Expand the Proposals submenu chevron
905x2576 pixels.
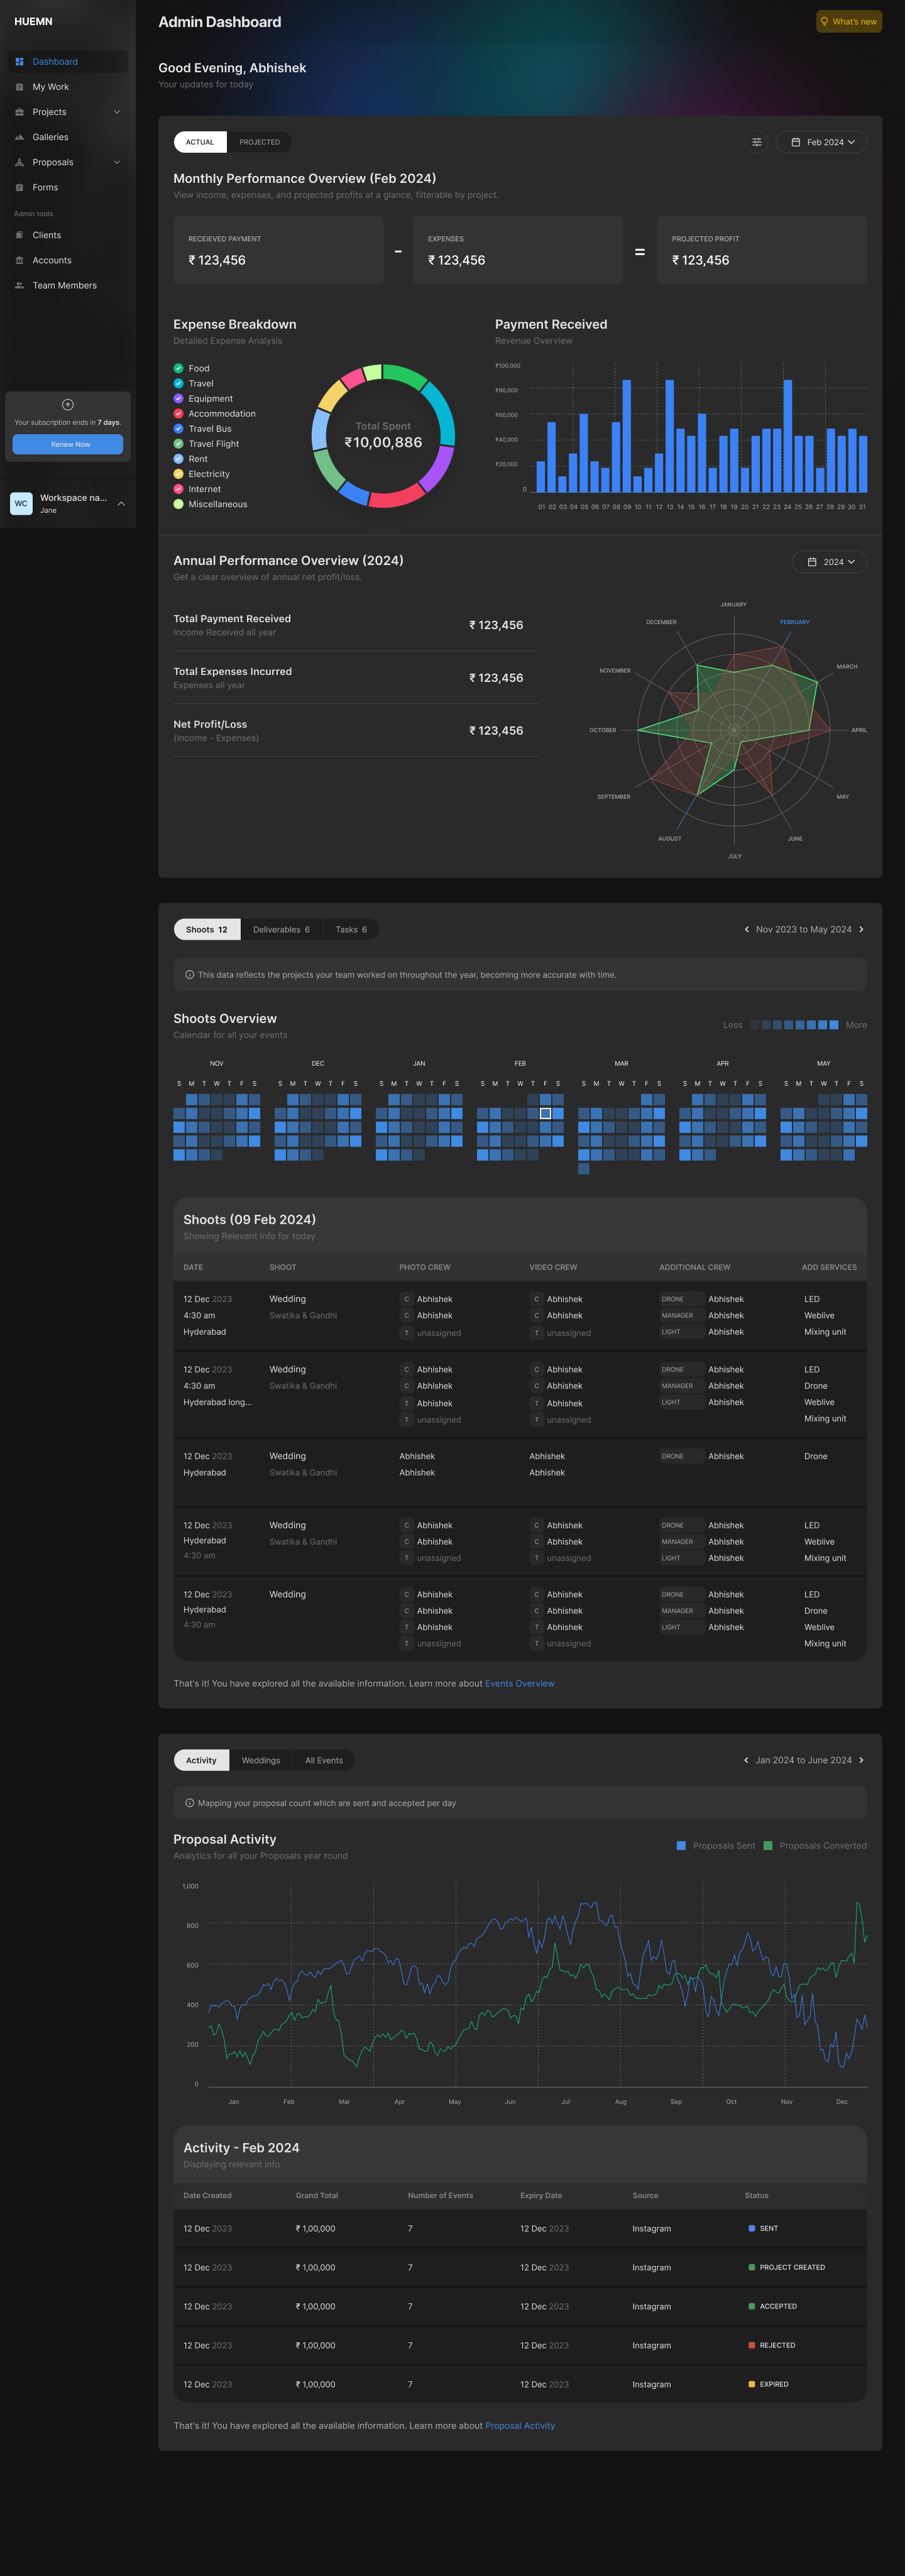[x=117, y=162]
